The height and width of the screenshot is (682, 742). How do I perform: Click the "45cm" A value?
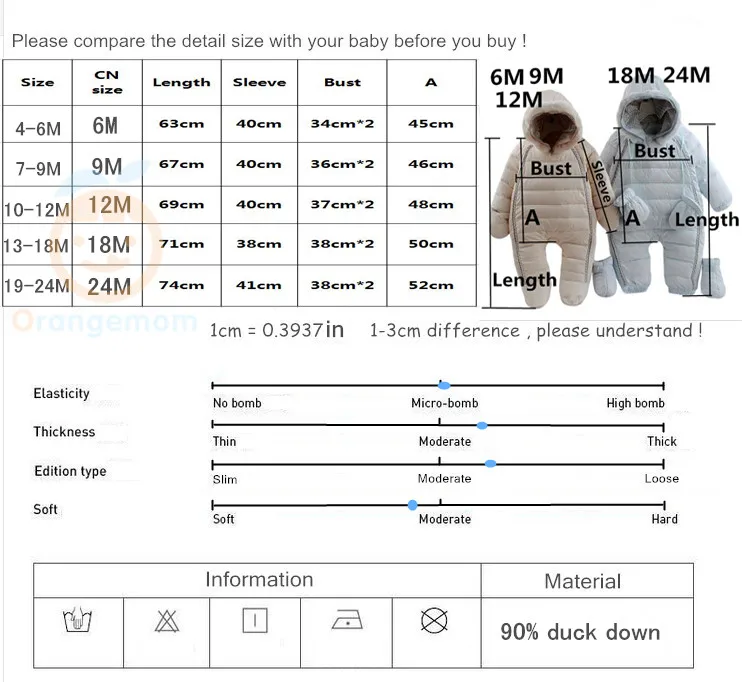pos(431,124)
